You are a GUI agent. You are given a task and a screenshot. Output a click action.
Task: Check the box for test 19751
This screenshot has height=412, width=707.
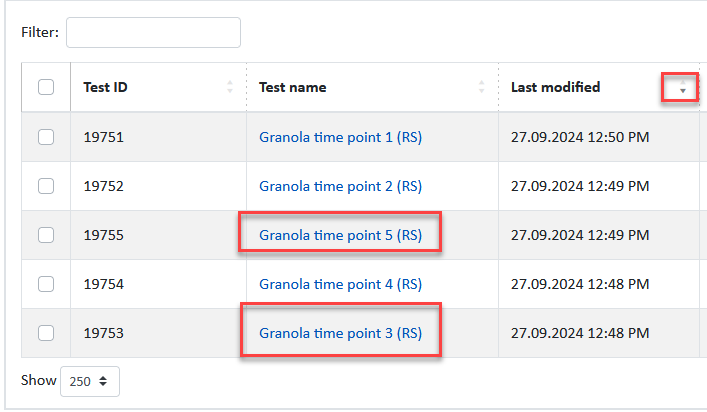pyautogui.click(x=46, y=137)
